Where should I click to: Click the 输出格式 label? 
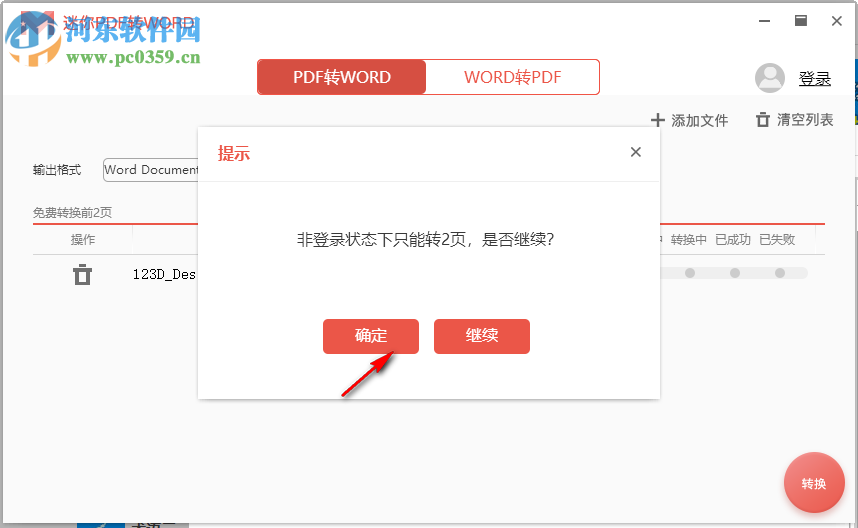pos(57,170)
